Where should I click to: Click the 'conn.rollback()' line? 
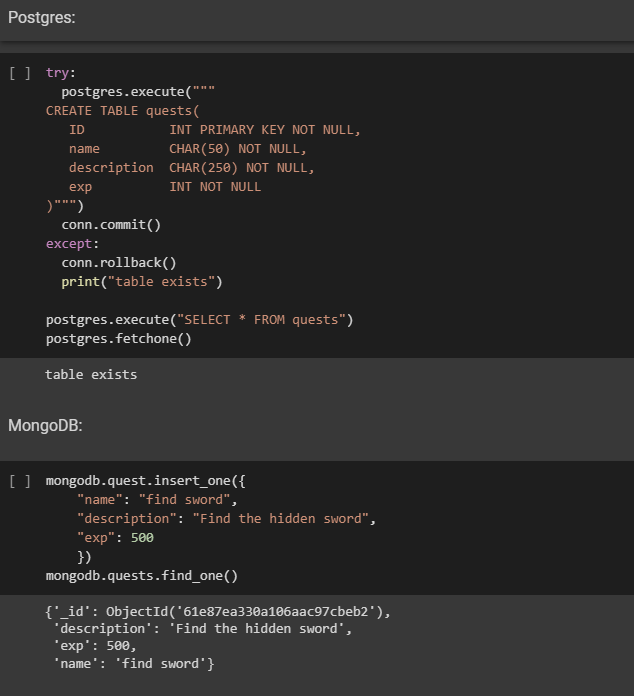point(119,263)
